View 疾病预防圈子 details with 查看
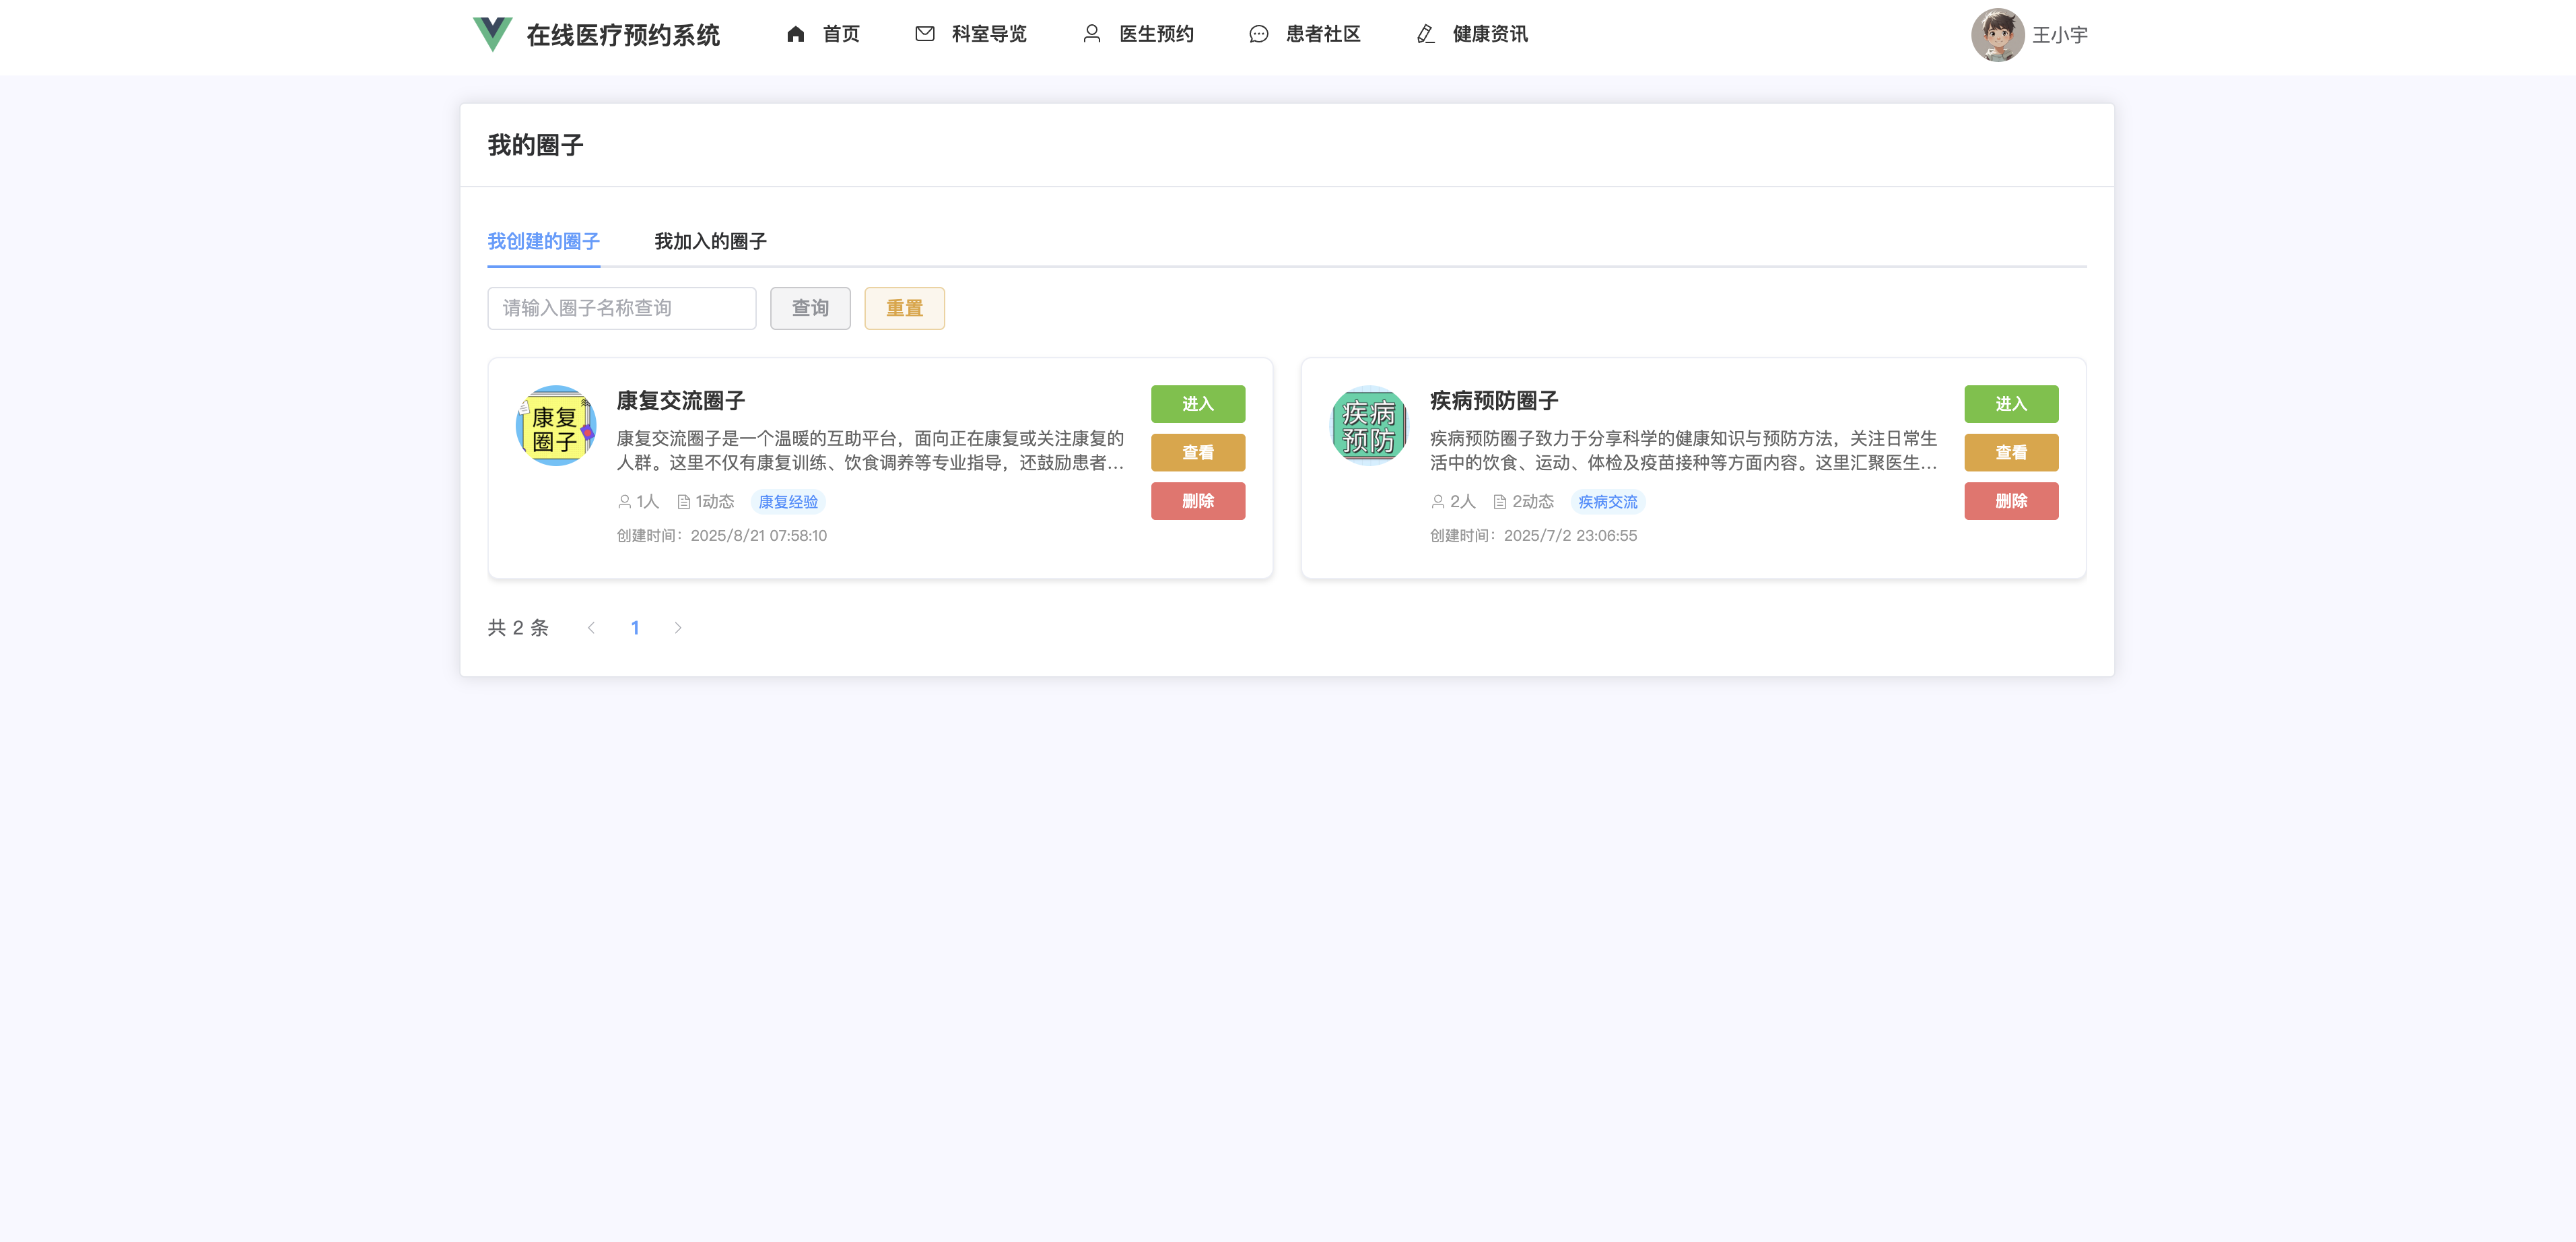Image resolution: width=2576 pixels, height=1242 pixels. pyautogui.click(x=2010, y=452)
